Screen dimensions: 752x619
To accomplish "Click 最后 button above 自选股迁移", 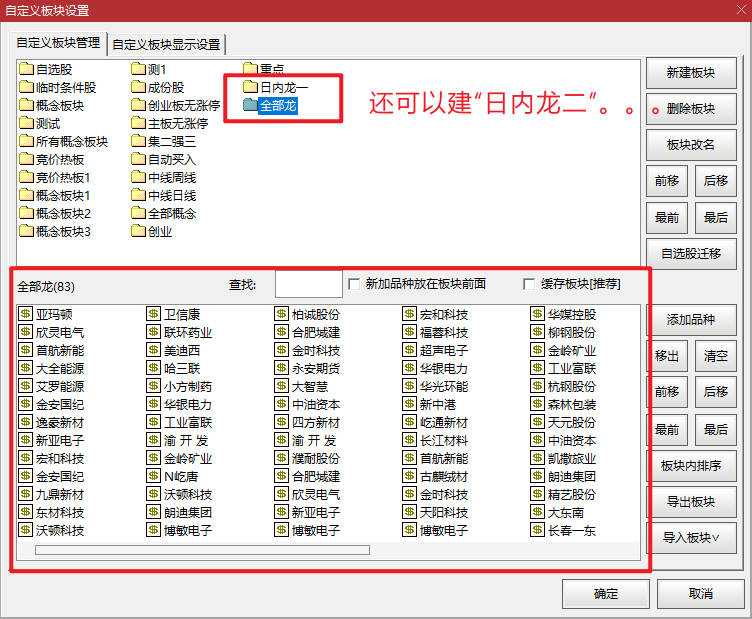I will point(716,218).
